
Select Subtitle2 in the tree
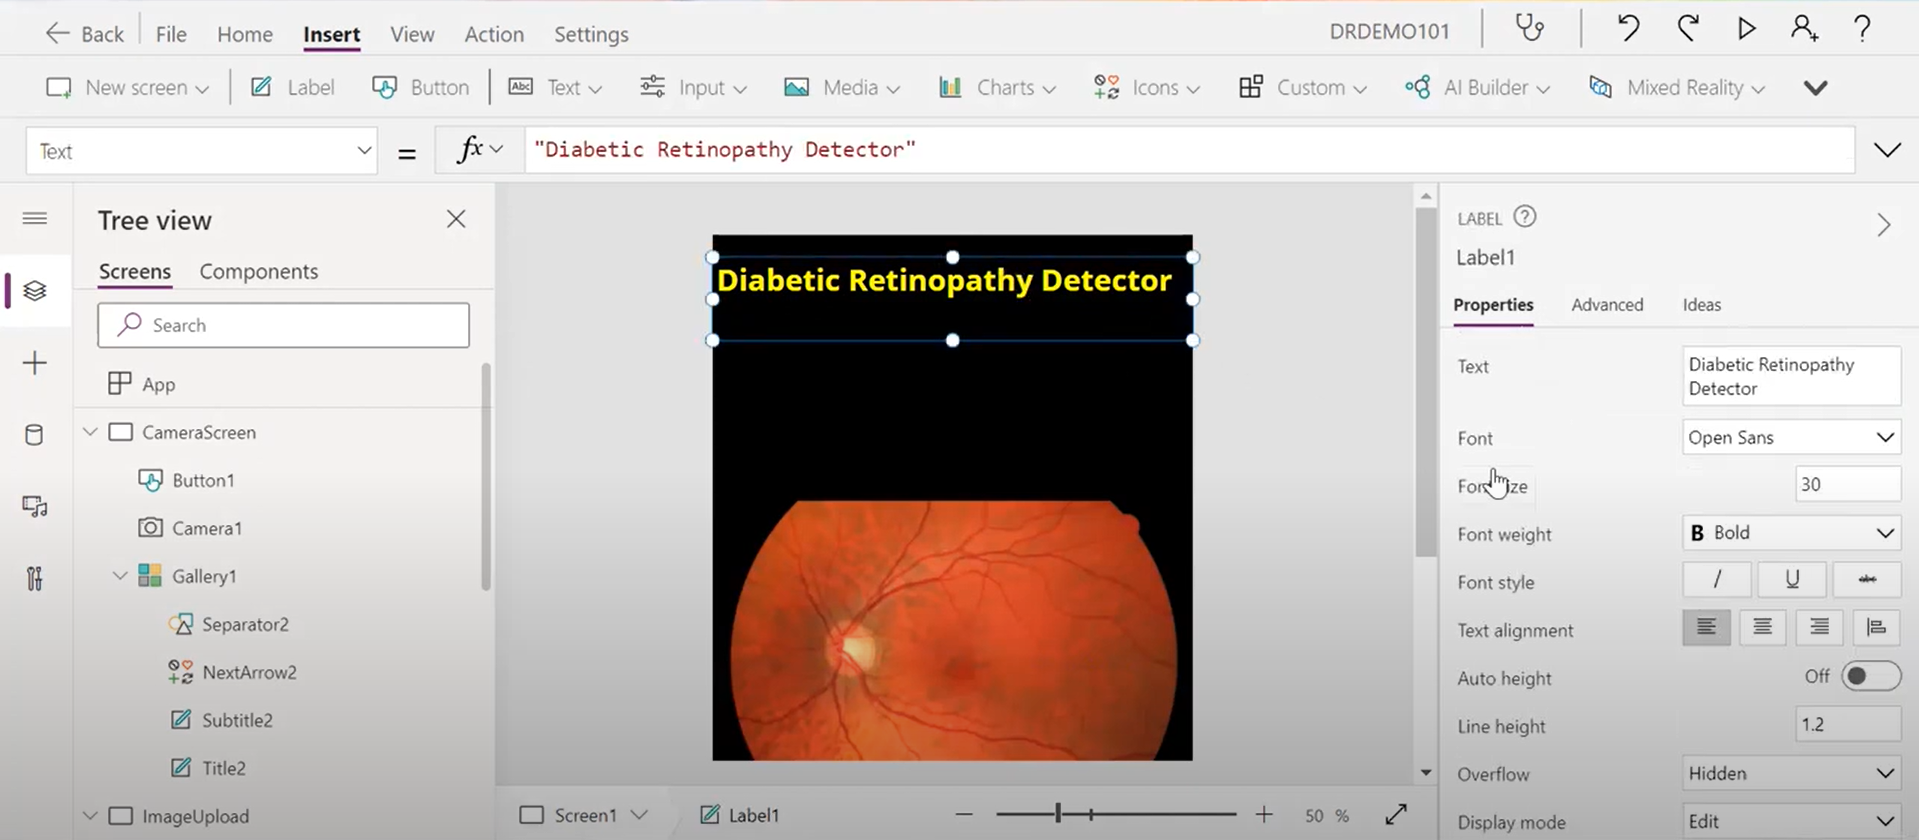[x=237, y=720]
